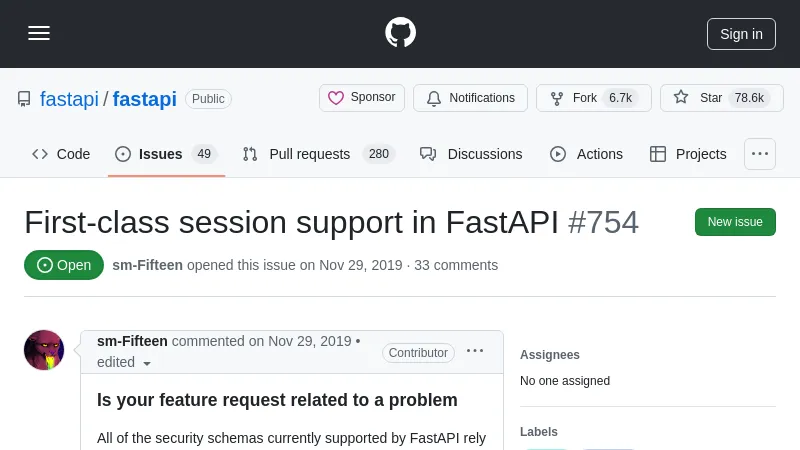Click the repository book icon
800x450 pixels.
pyautogui.click(x=24, y=99)
